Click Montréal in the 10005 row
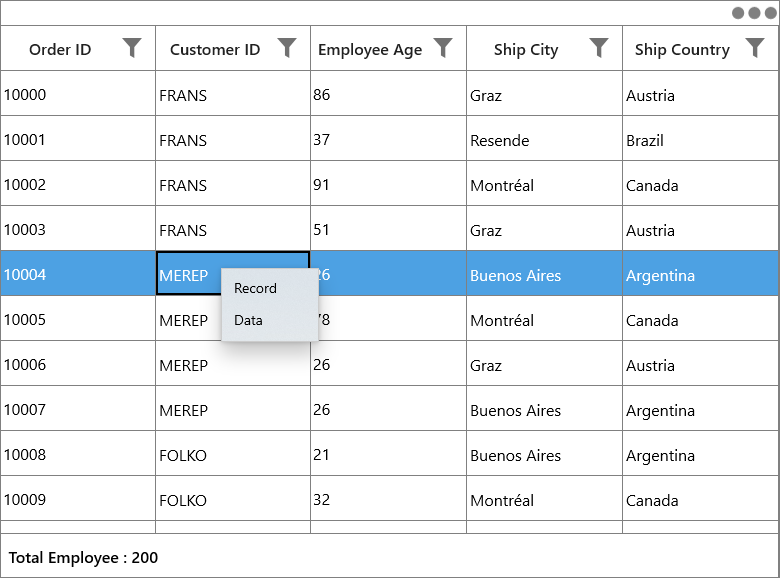Viewport: 780px width, 578px height. pos(544,318)
